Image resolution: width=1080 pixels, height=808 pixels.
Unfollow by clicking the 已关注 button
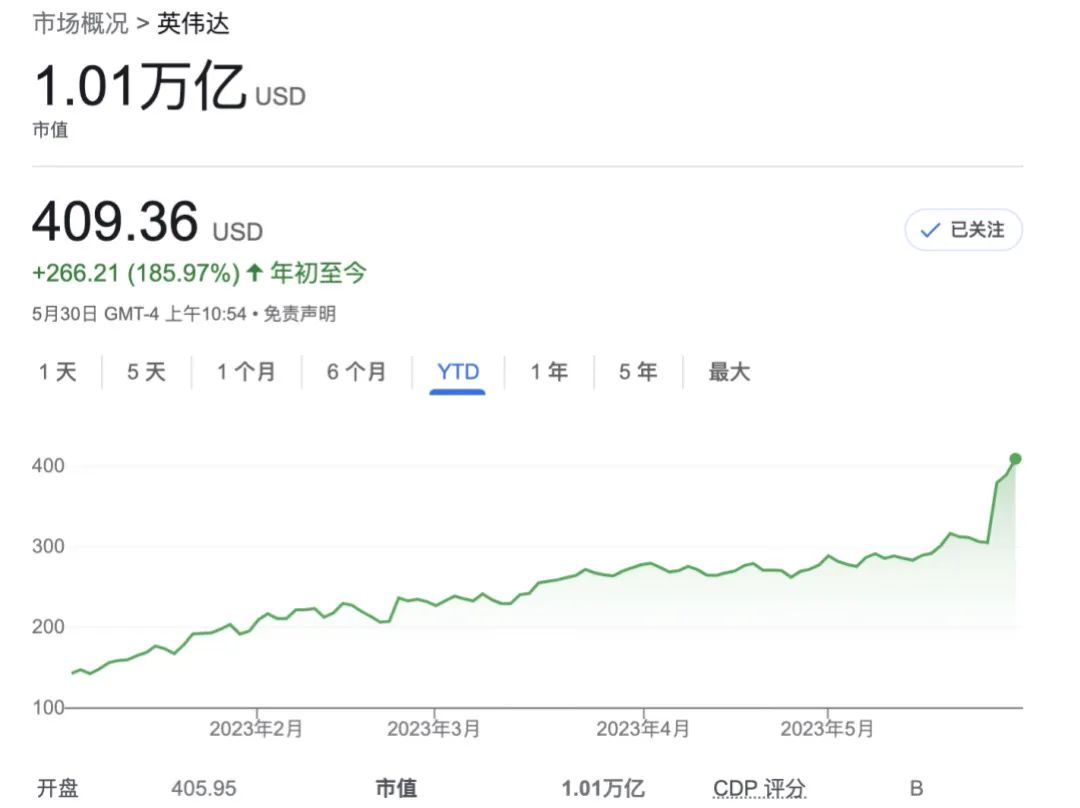click(x=962, y=230)
